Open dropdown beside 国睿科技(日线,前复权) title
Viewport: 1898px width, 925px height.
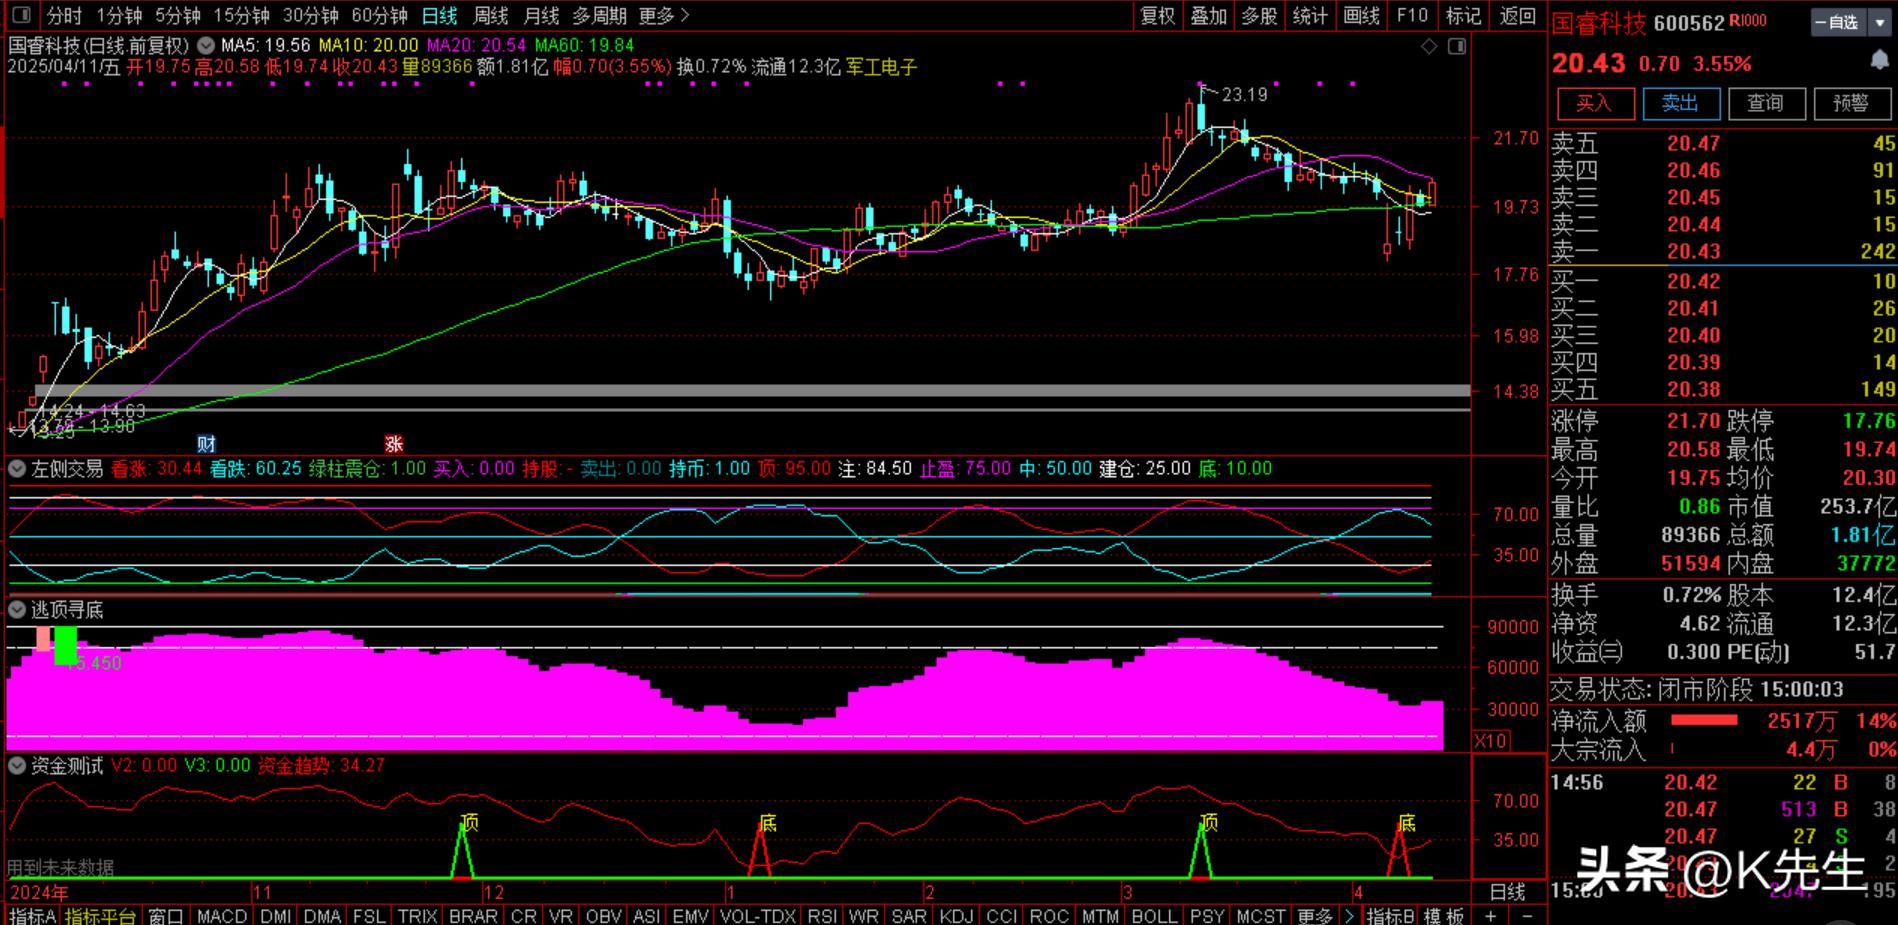pos(206,45)
